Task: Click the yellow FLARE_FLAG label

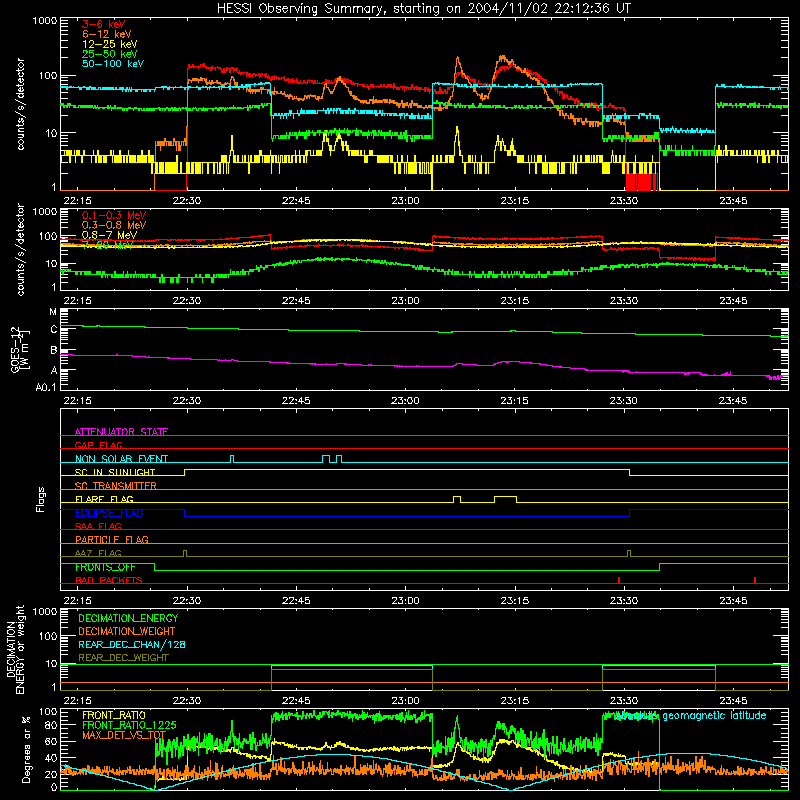Action: coord(104,499)
